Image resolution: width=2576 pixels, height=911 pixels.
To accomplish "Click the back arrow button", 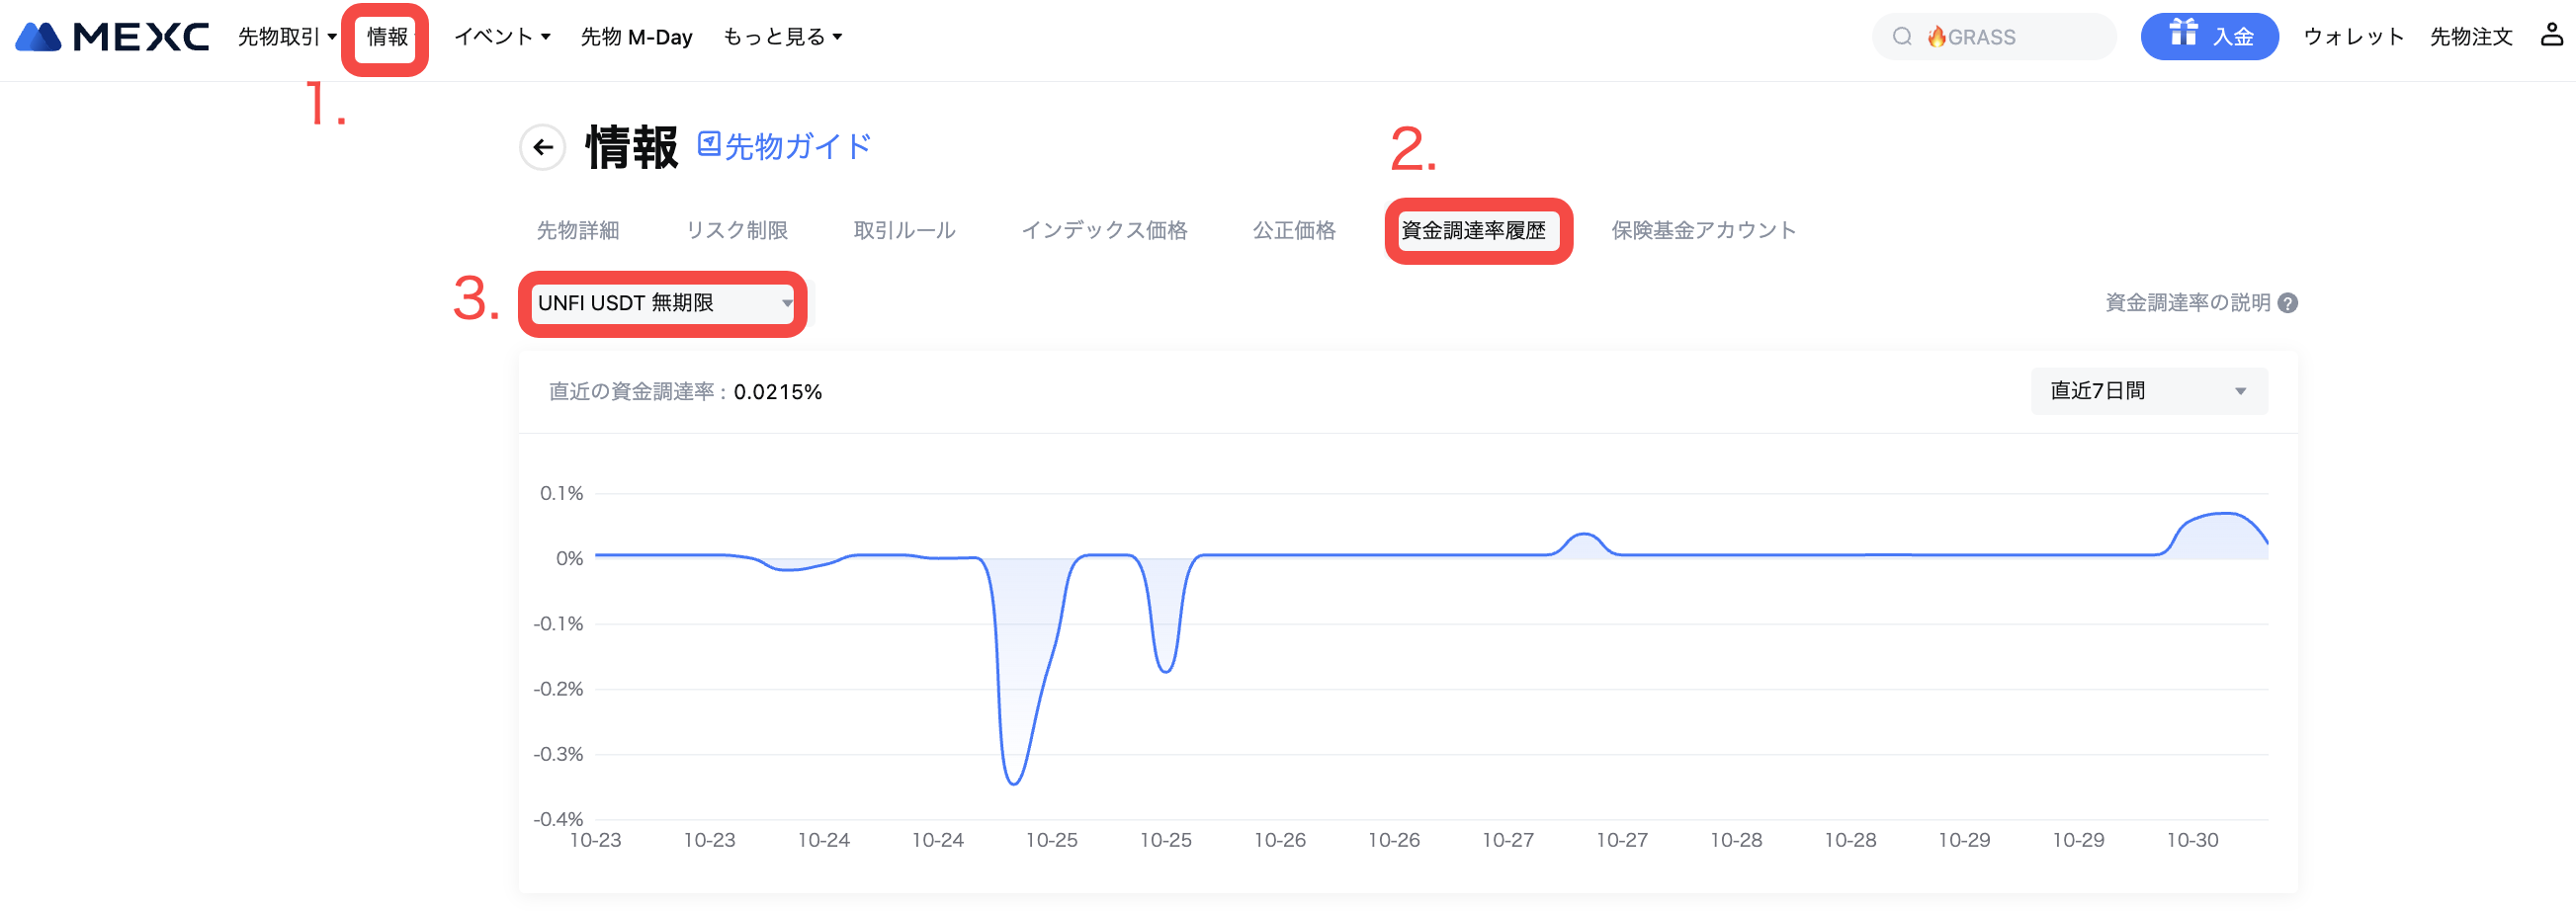I will pos(543,148).
